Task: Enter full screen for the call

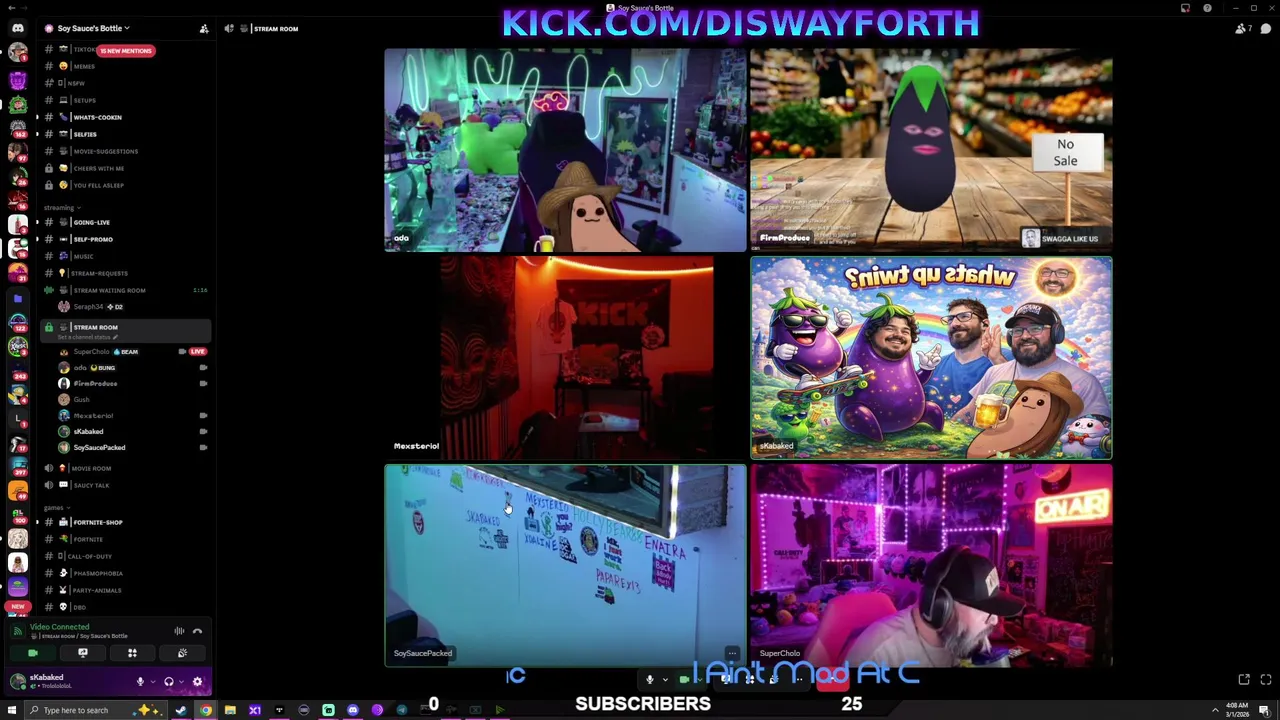Action: [x=1266, y=680]
